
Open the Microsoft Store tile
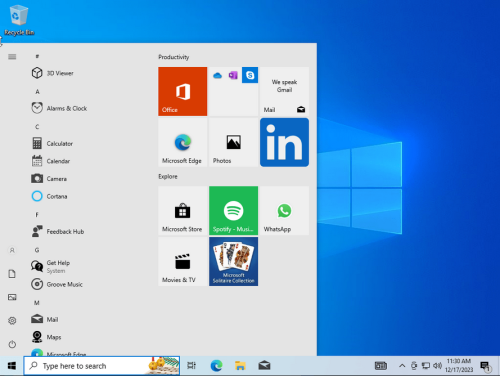[x=183, y=211]
